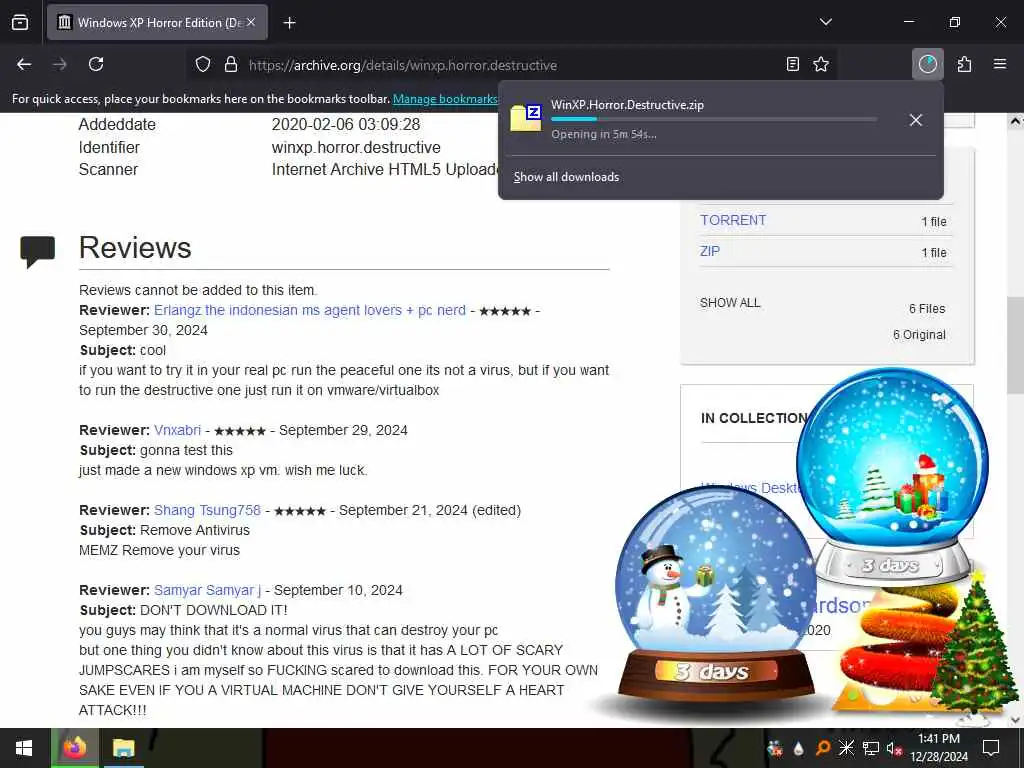
Task: Click the taskbar clock showing 1:41 PM
Action: pos(939,748)
